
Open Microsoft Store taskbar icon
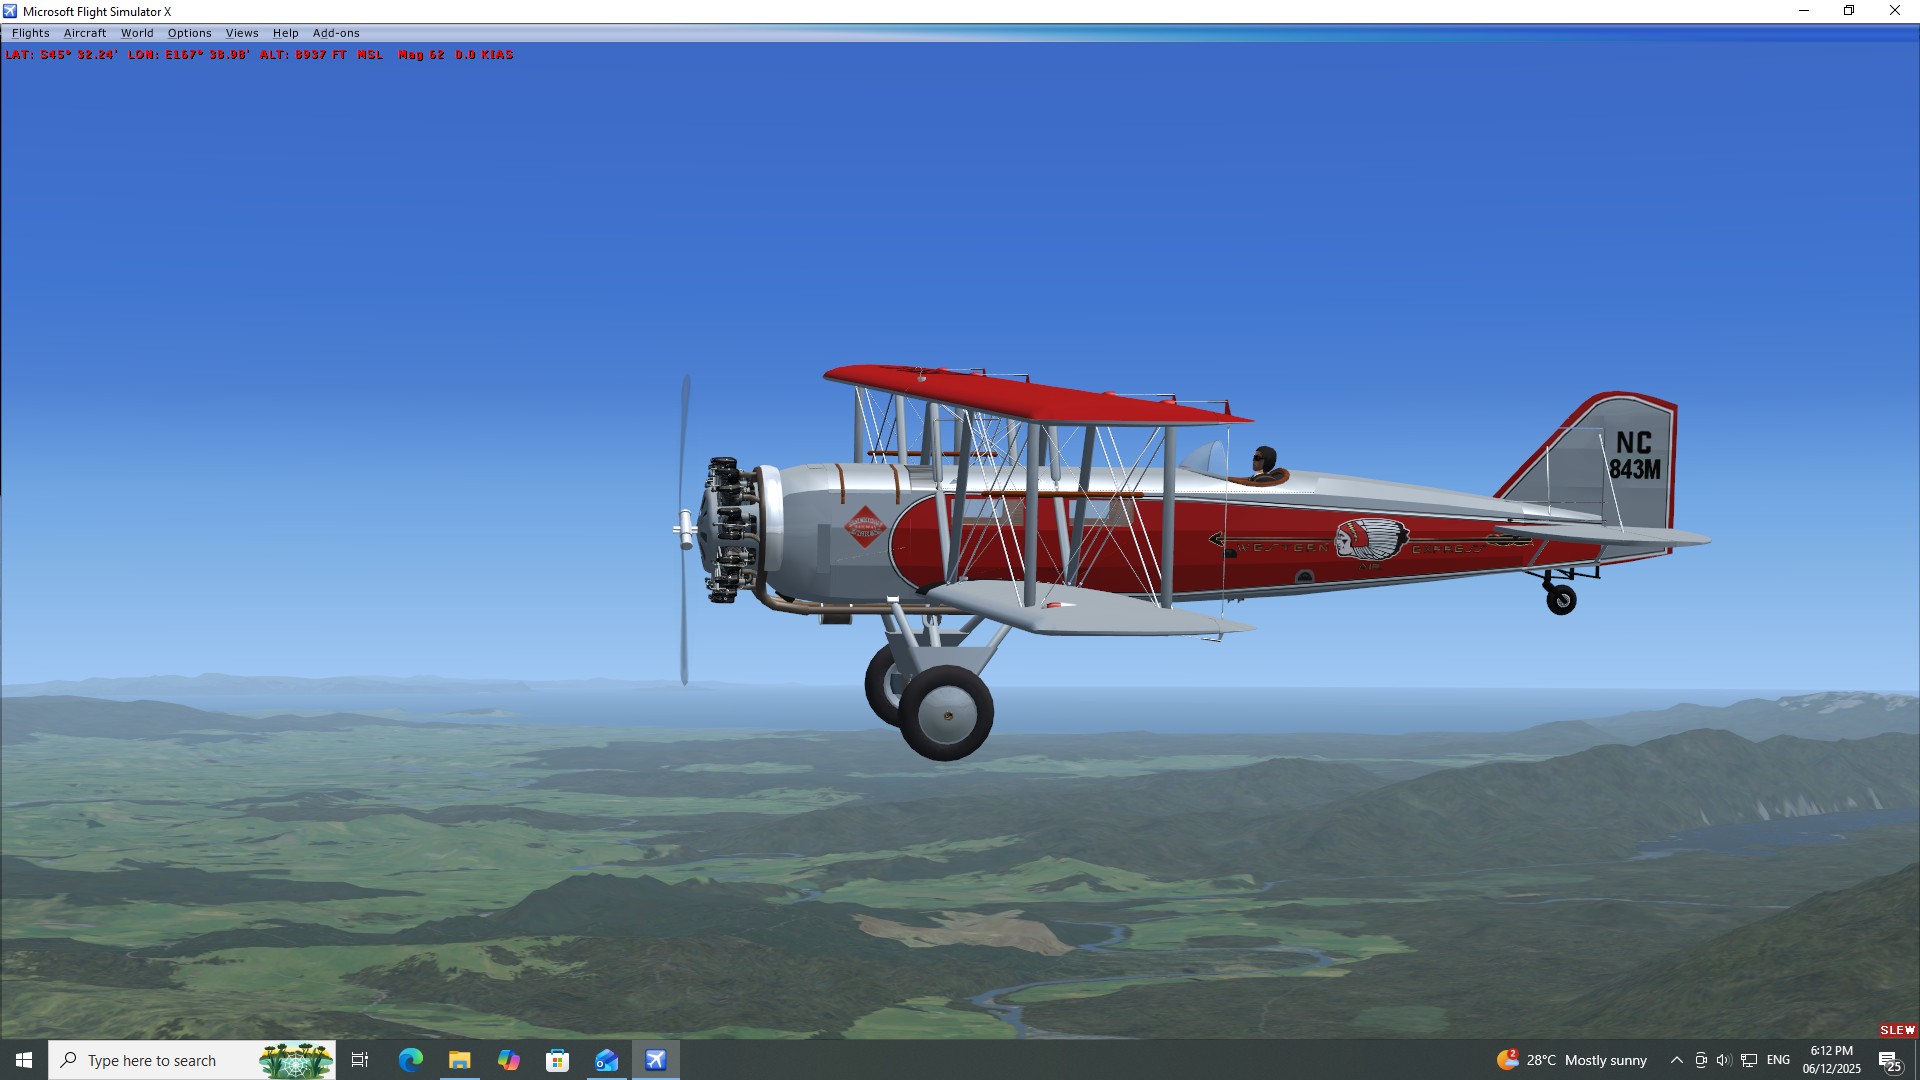click(557, 1060)
